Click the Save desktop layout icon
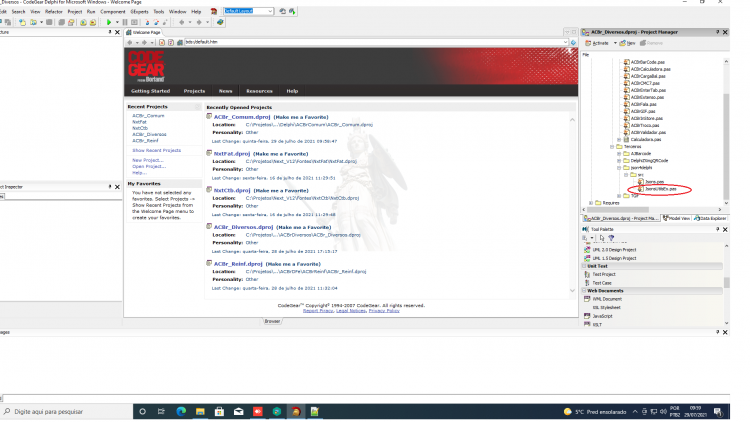The image size is (750, 422). (x=283, y=11)
